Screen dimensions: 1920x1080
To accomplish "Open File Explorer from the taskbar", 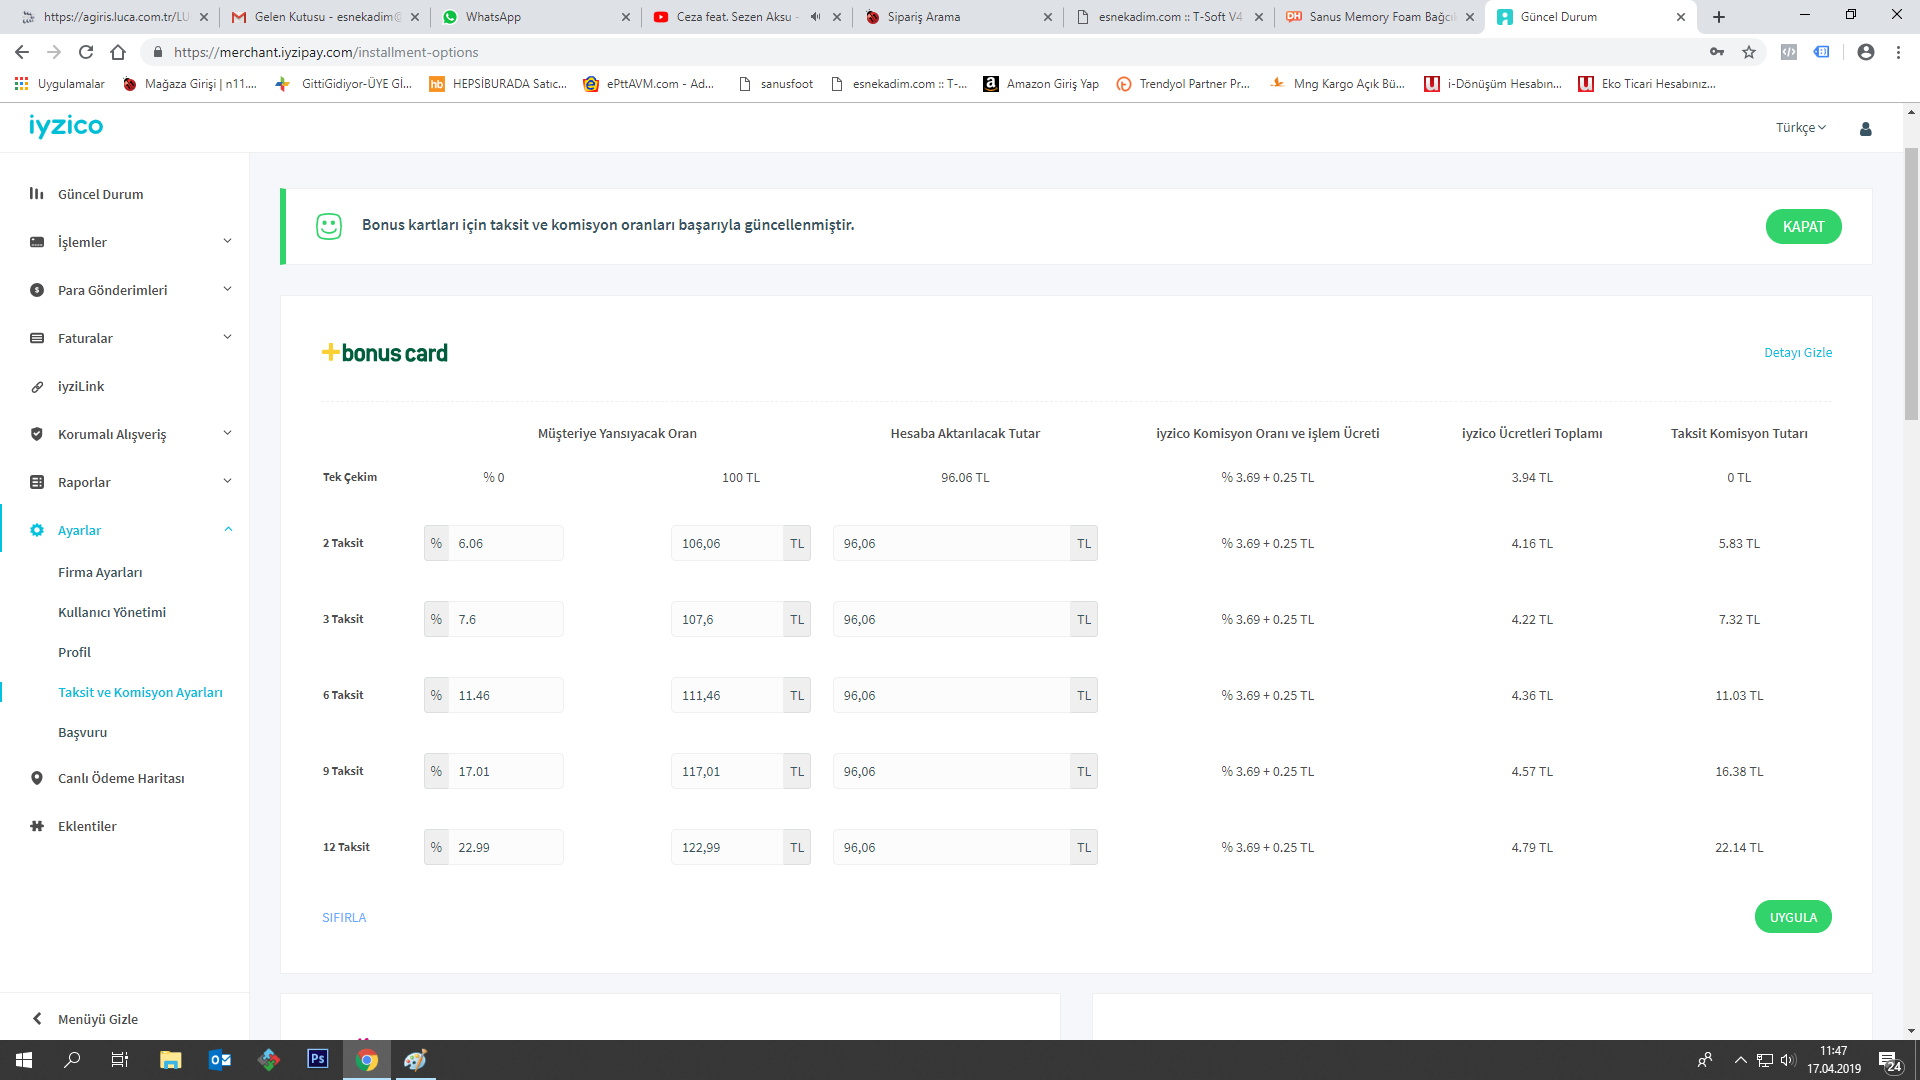I will tap(171, 1059).
